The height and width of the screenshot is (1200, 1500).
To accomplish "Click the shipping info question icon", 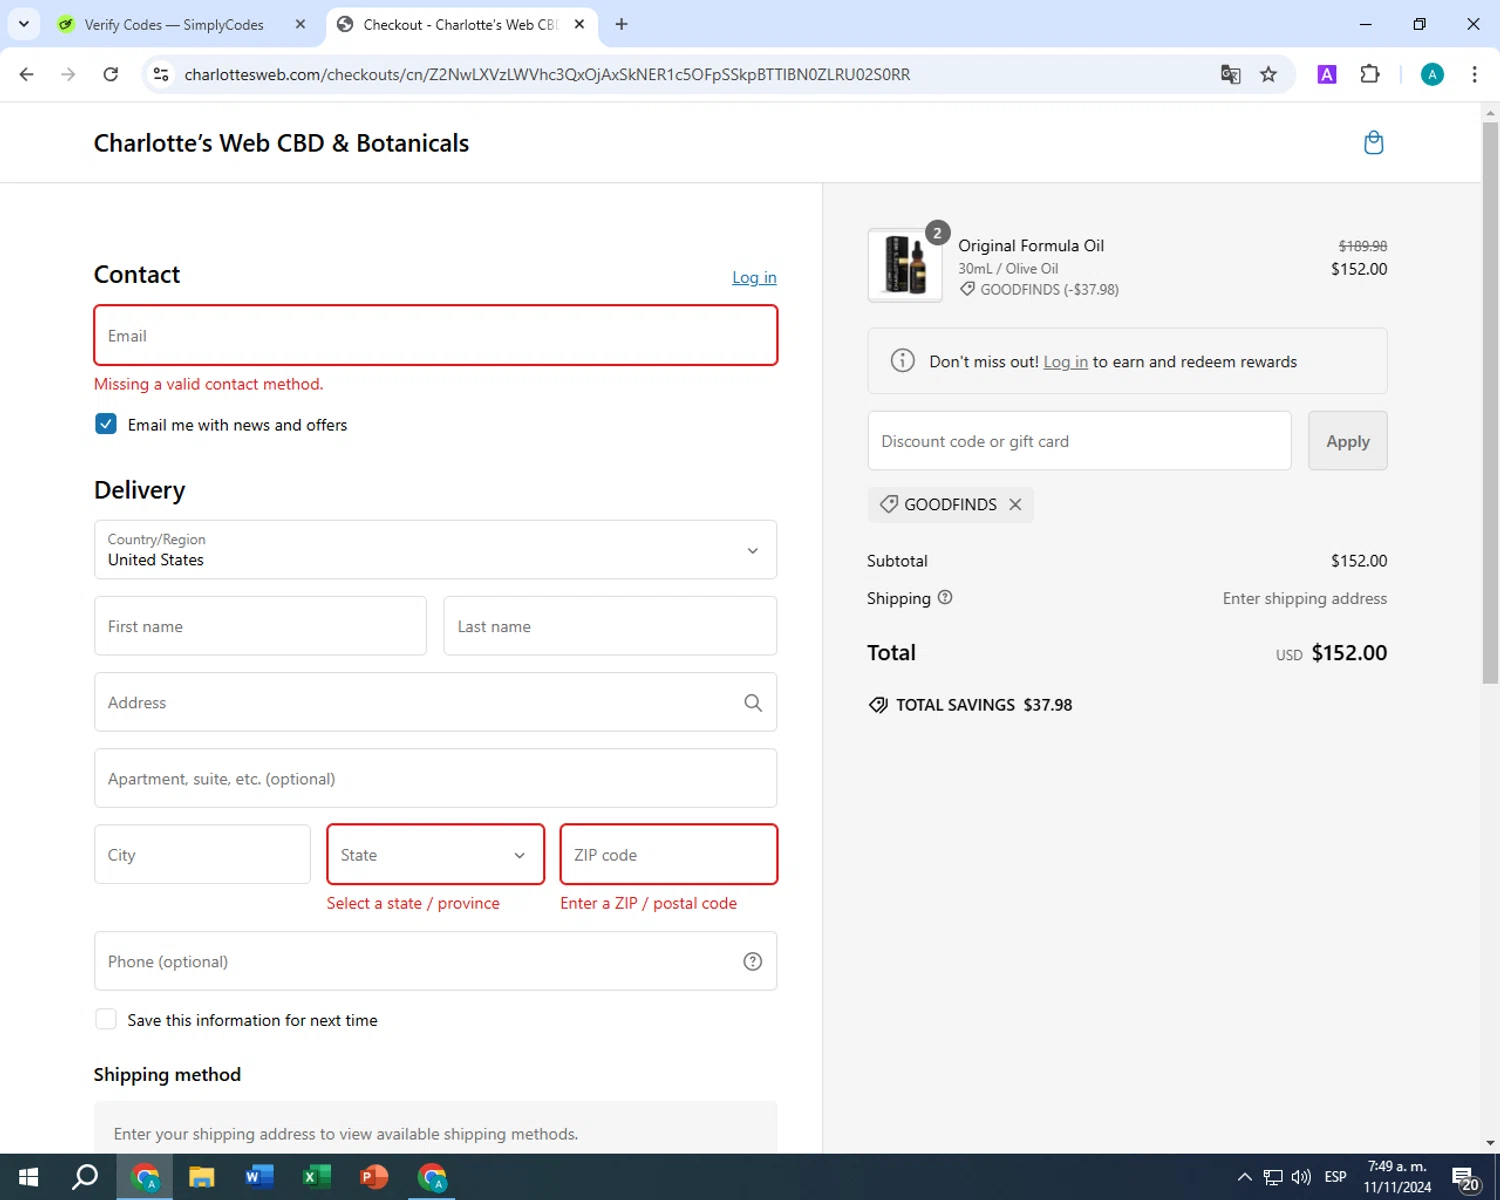I will 945,598.
